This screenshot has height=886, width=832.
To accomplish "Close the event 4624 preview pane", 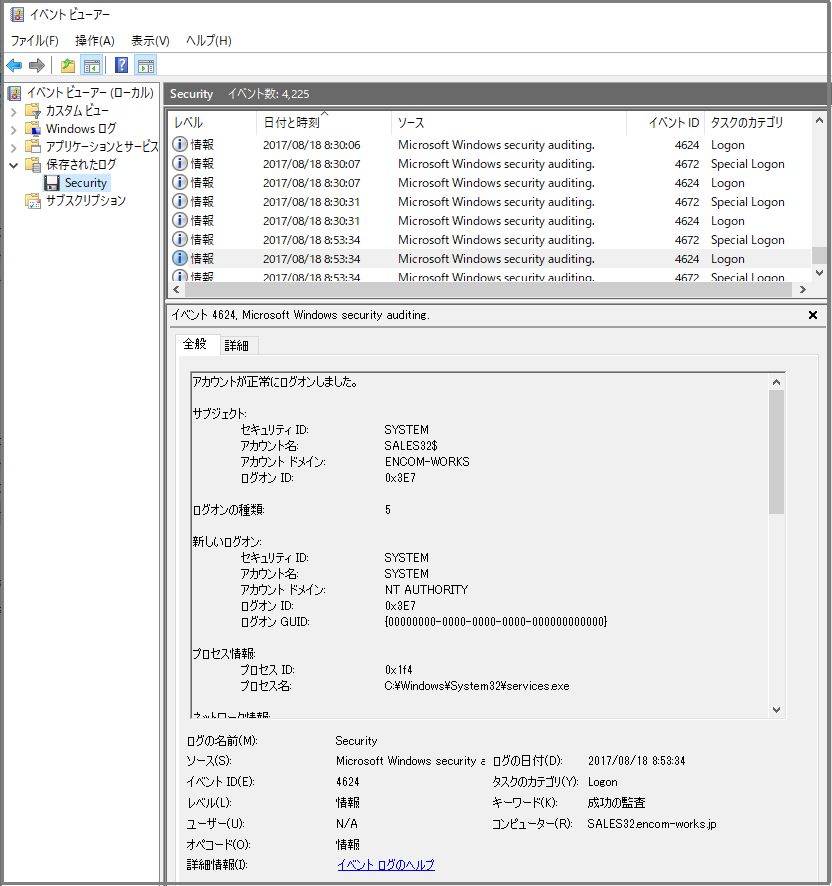I will (813, 315).
